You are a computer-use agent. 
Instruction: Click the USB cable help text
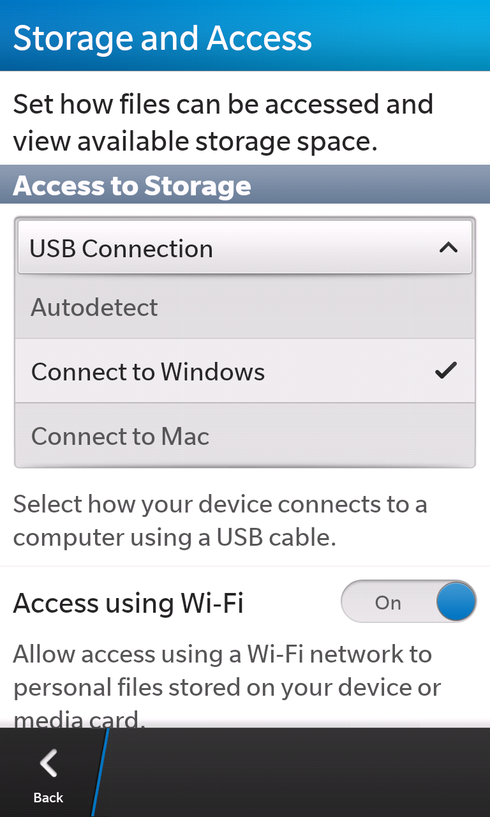[220, 521]
